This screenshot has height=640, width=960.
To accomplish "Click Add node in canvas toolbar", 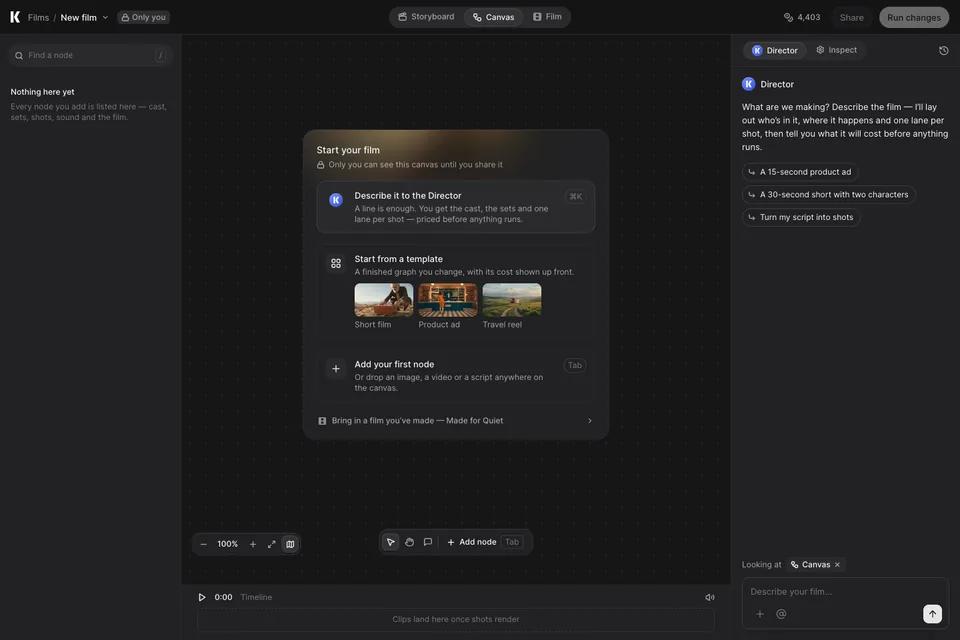I will point(484,542).
